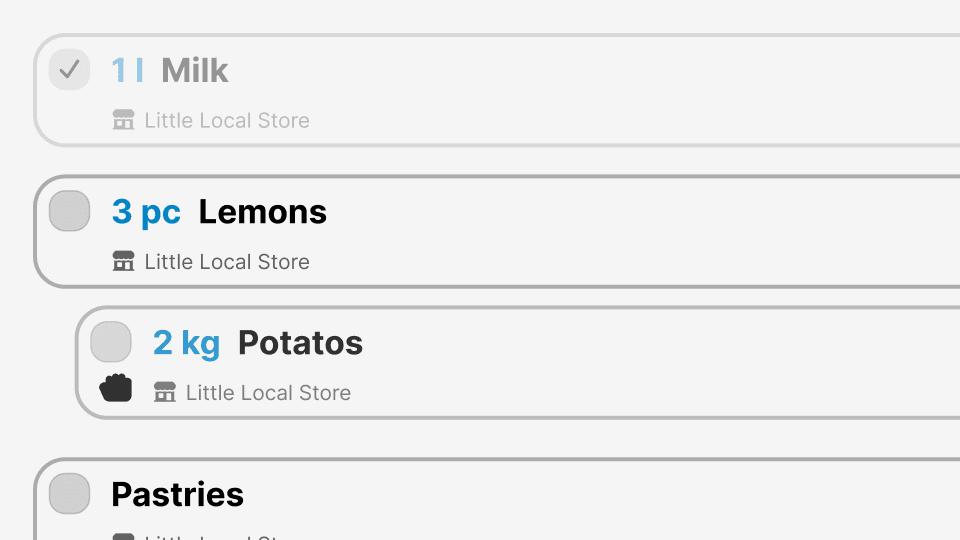Tick the Pastries checkbox
This screenshot has height=540, width=960.
69,493
